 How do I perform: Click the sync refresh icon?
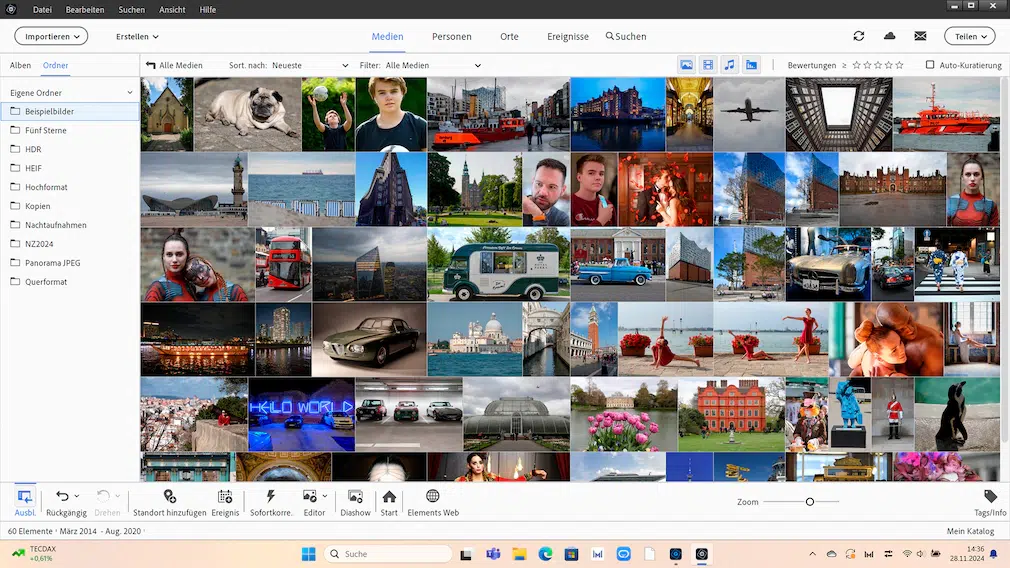858,36
